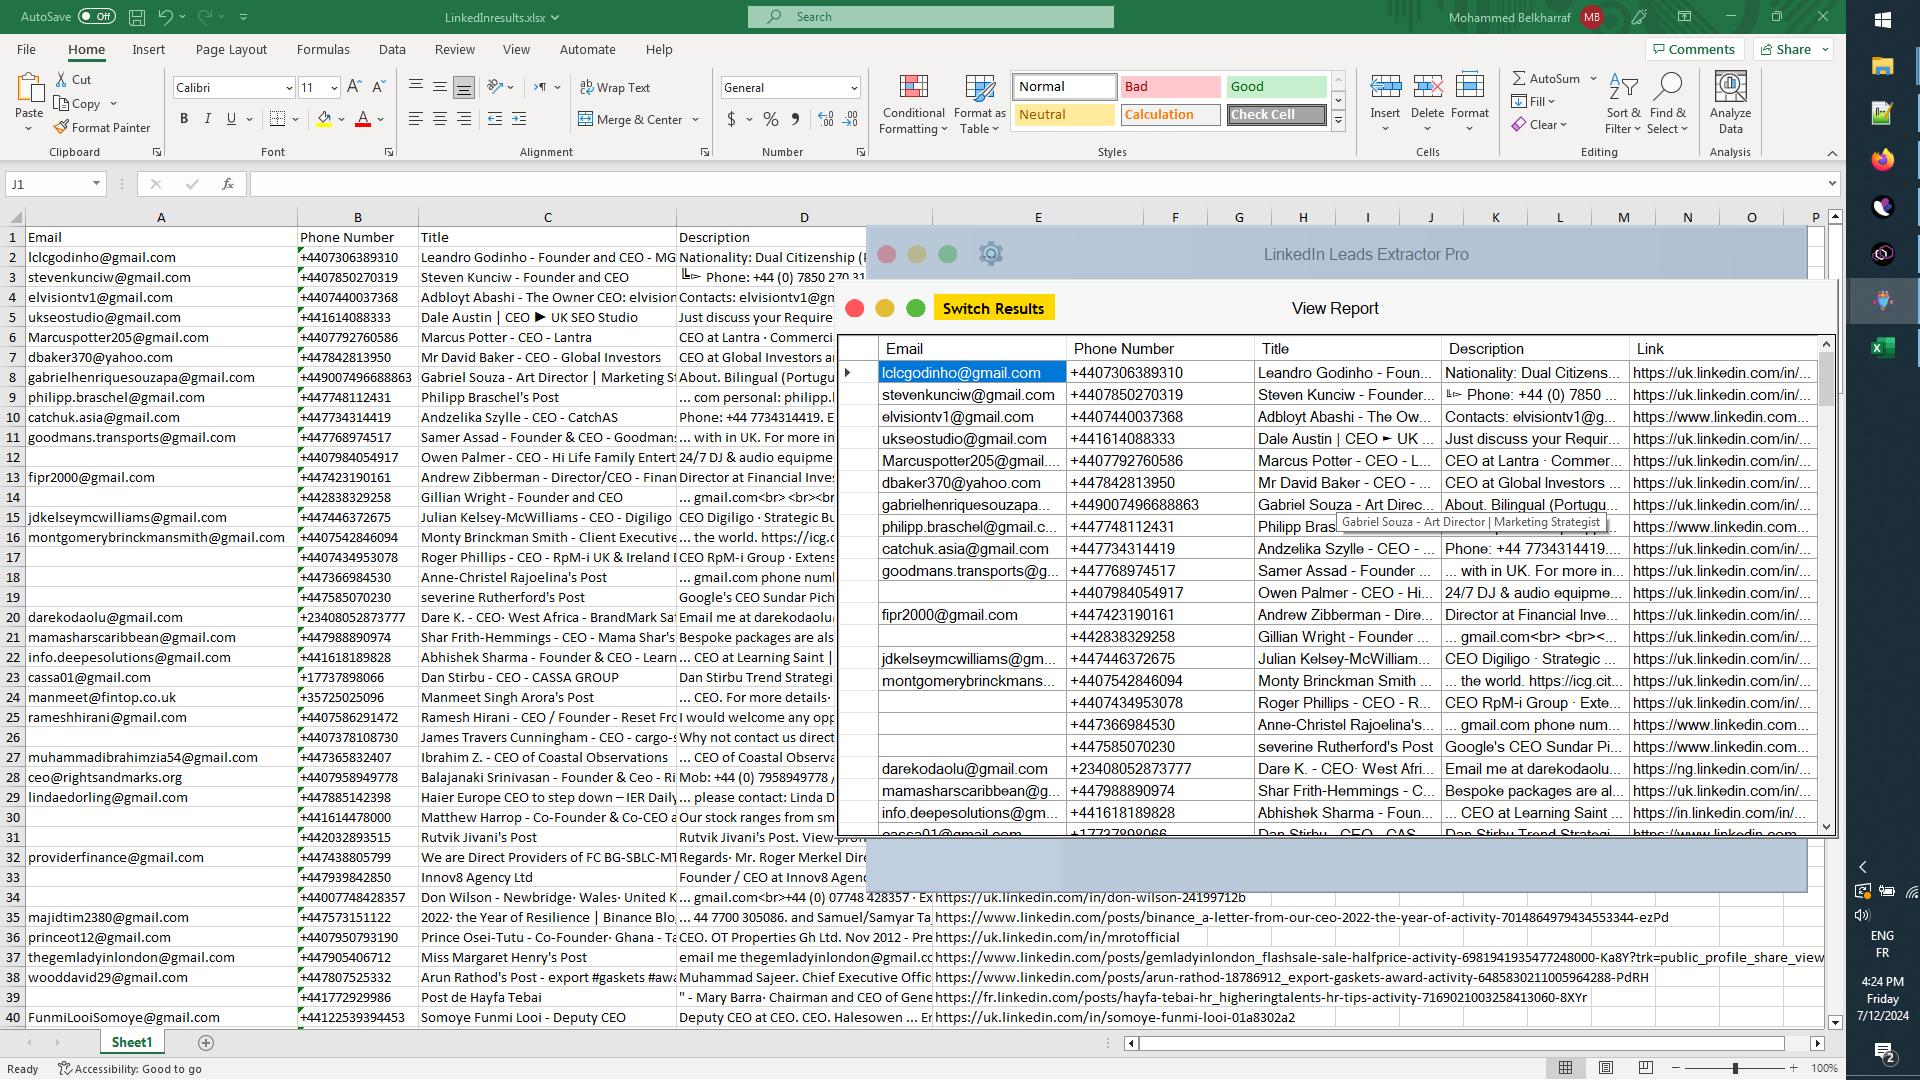
Task: Apply Comma Style number format
Action: (795, 119)
